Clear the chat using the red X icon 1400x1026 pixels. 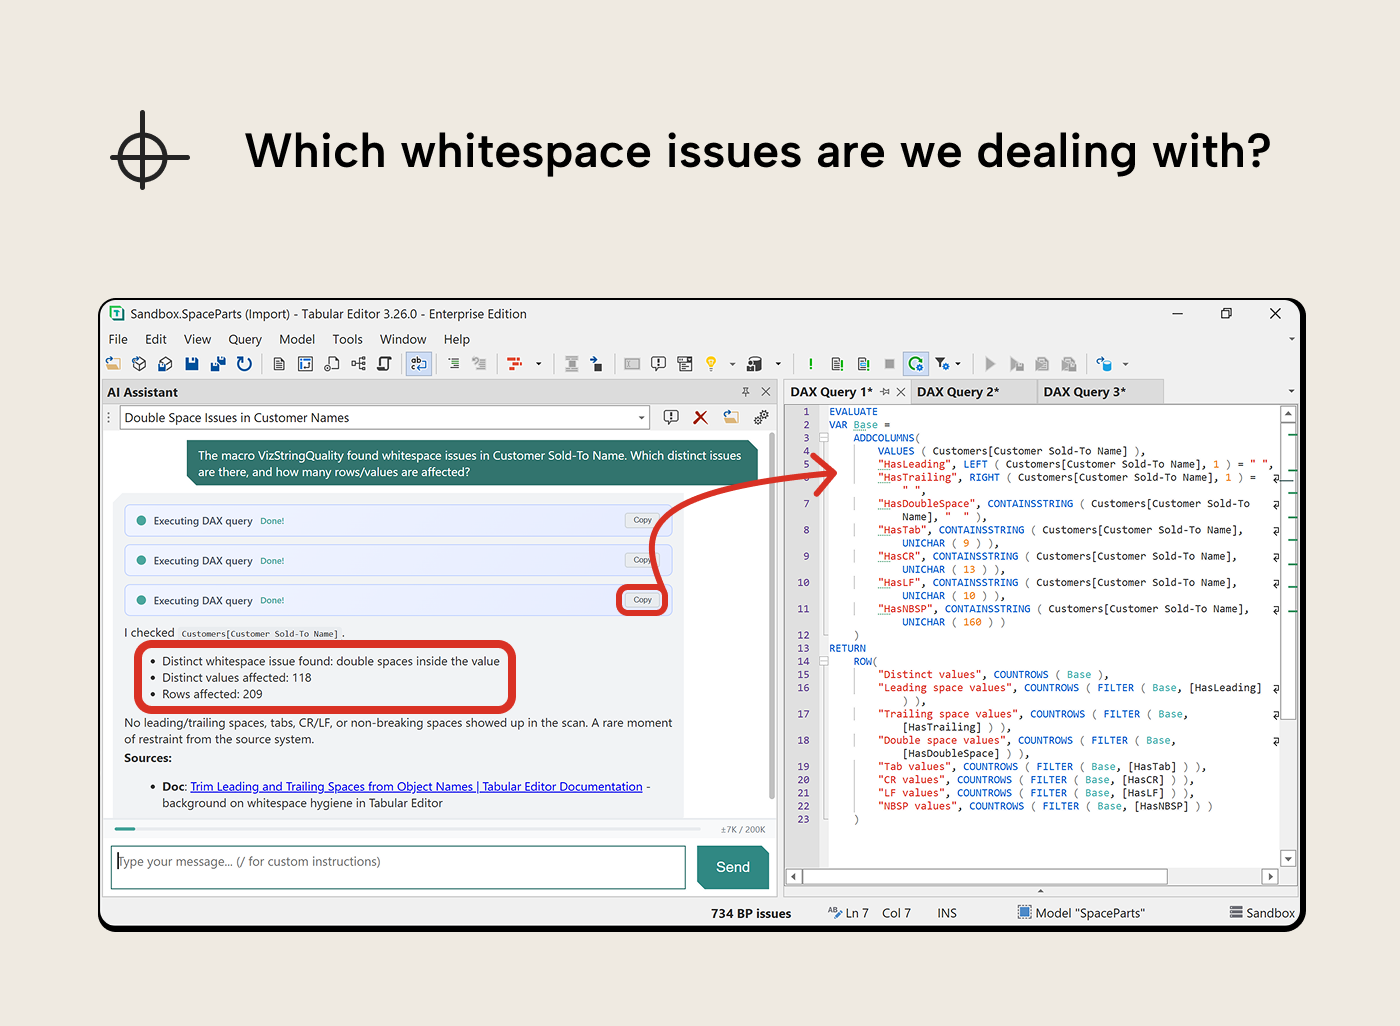700,417
